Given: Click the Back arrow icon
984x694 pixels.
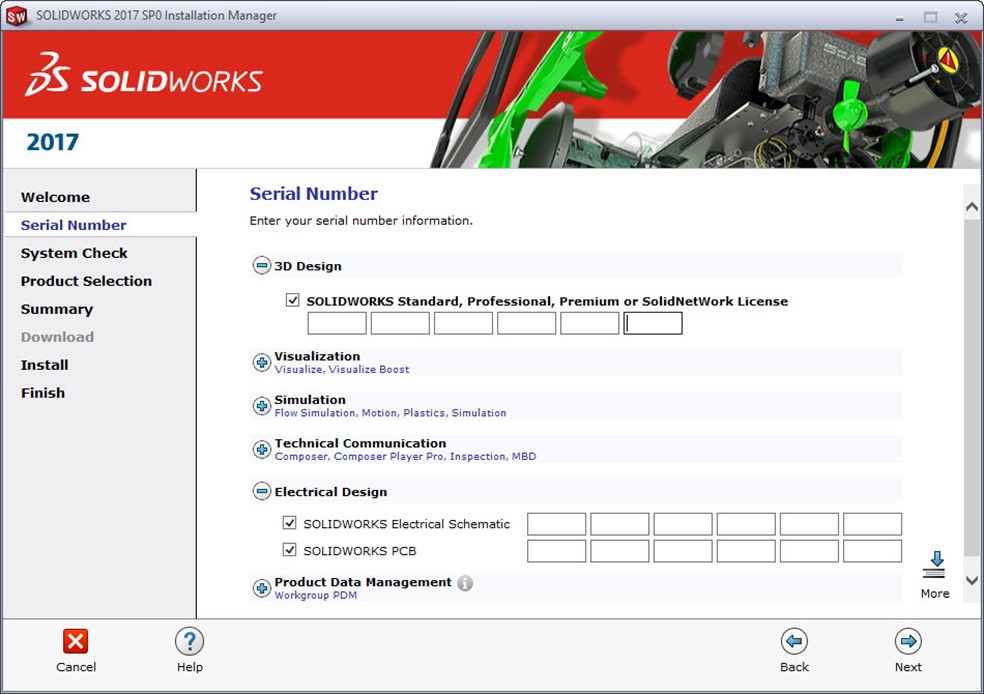Looking at the screenshot, I should click(794, 641).
